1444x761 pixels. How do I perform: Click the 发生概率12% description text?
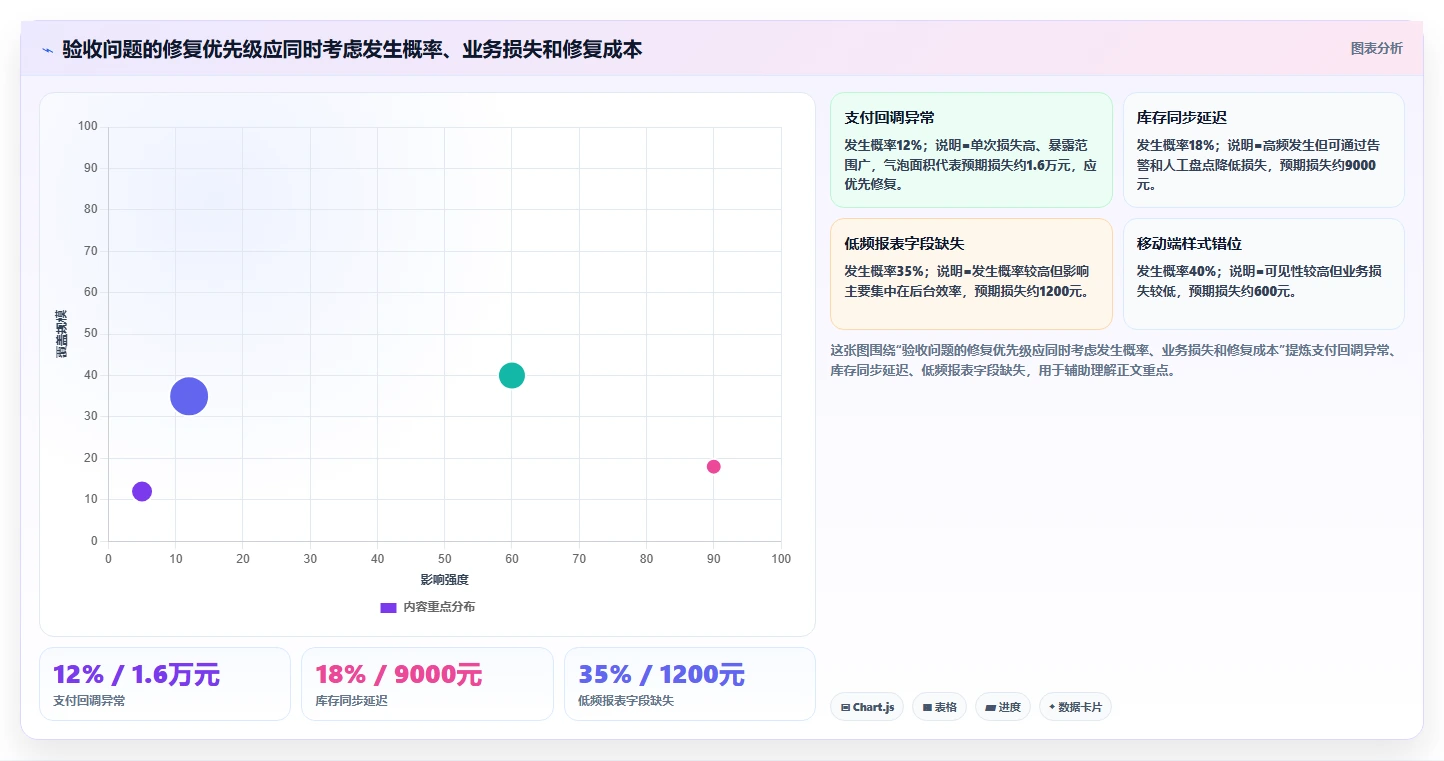coord(971,165)
